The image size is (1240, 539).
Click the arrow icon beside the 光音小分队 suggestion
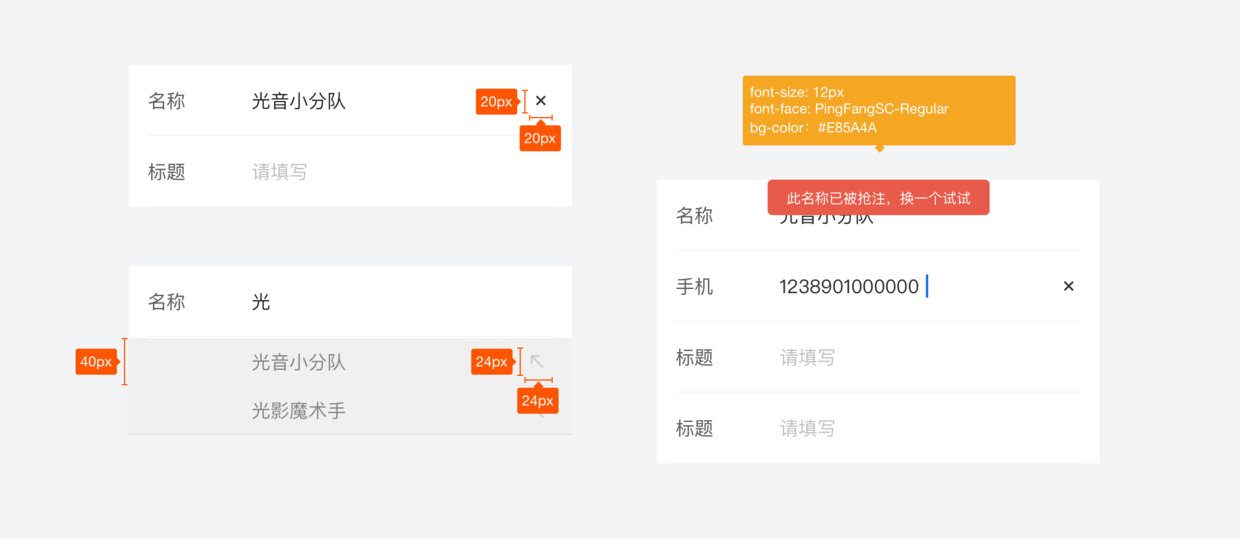(x=538, y=362)
